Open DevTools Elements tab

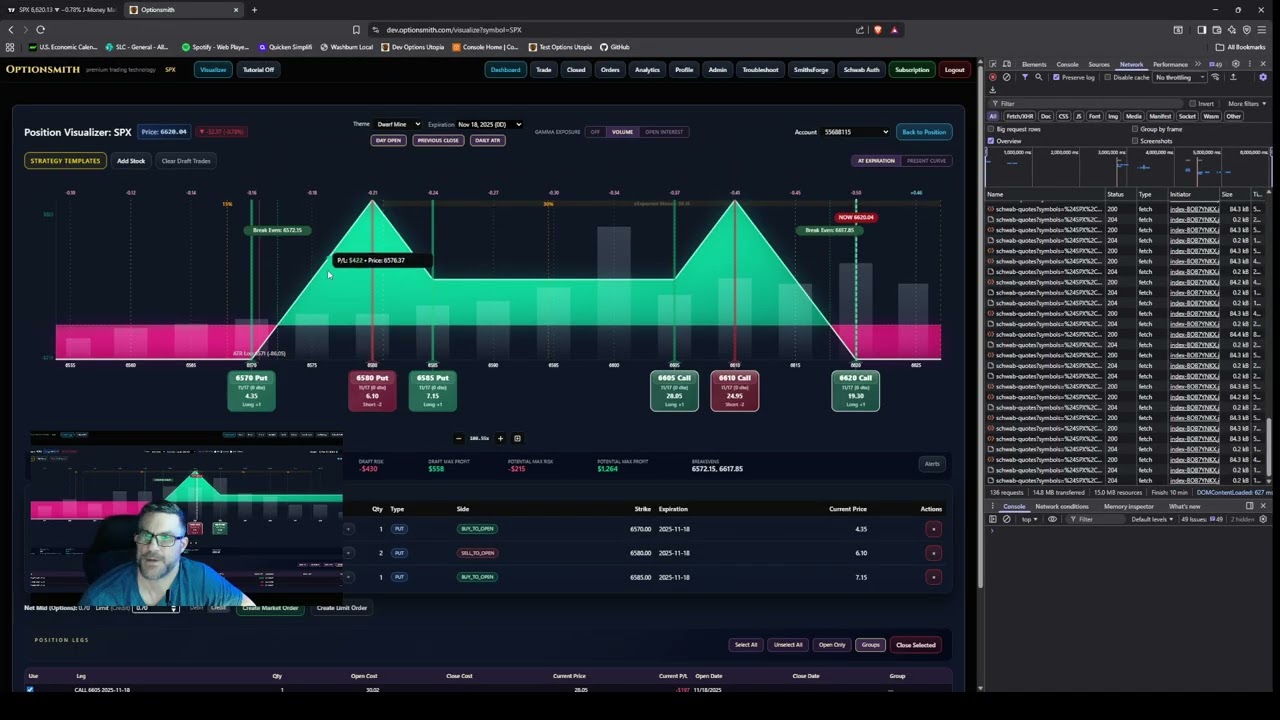pyautogui.click(x=1034, y=64)
